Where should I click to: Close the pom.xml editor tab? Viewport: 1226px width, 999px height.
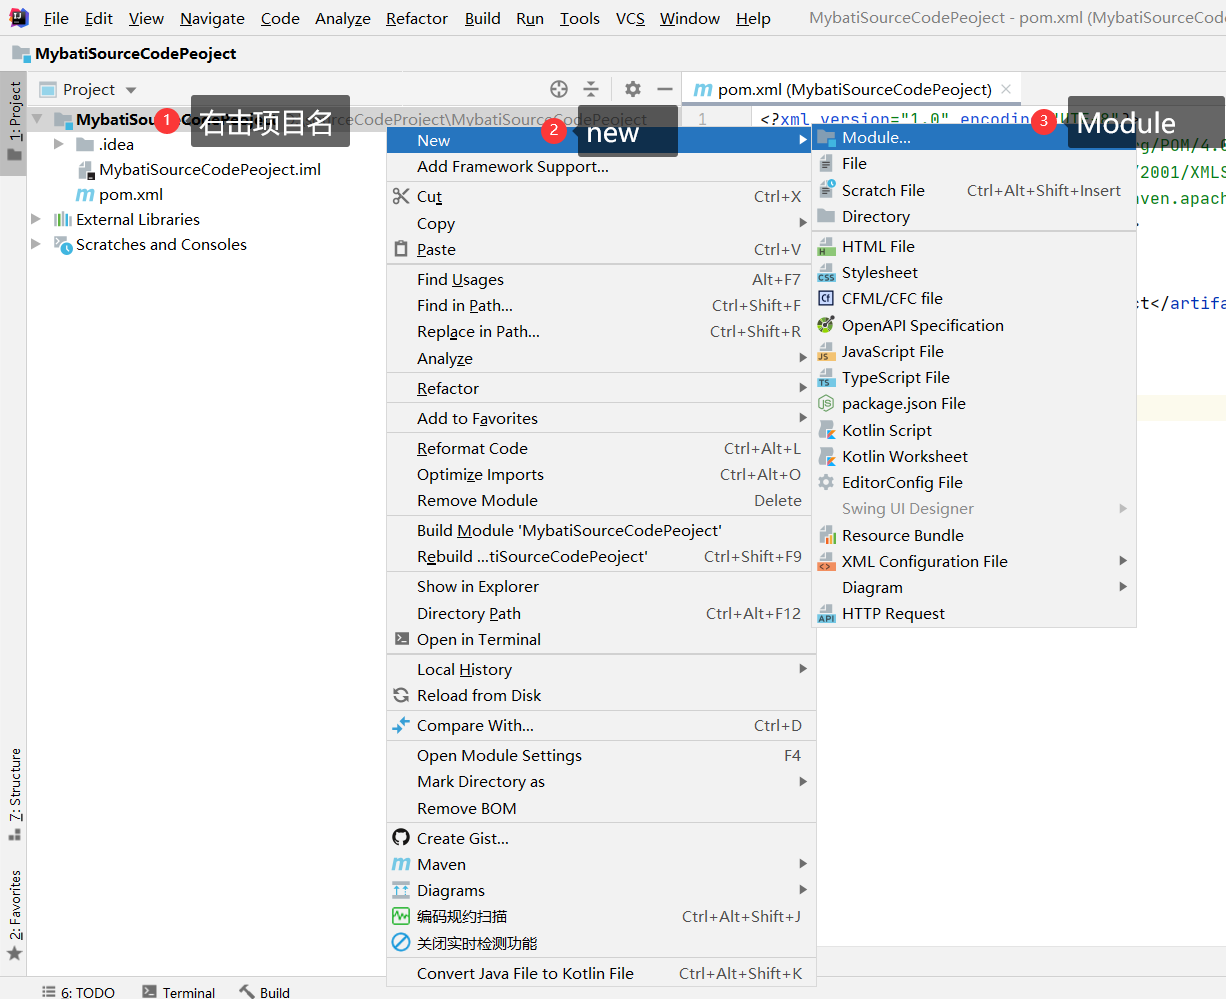(1006, 89)
